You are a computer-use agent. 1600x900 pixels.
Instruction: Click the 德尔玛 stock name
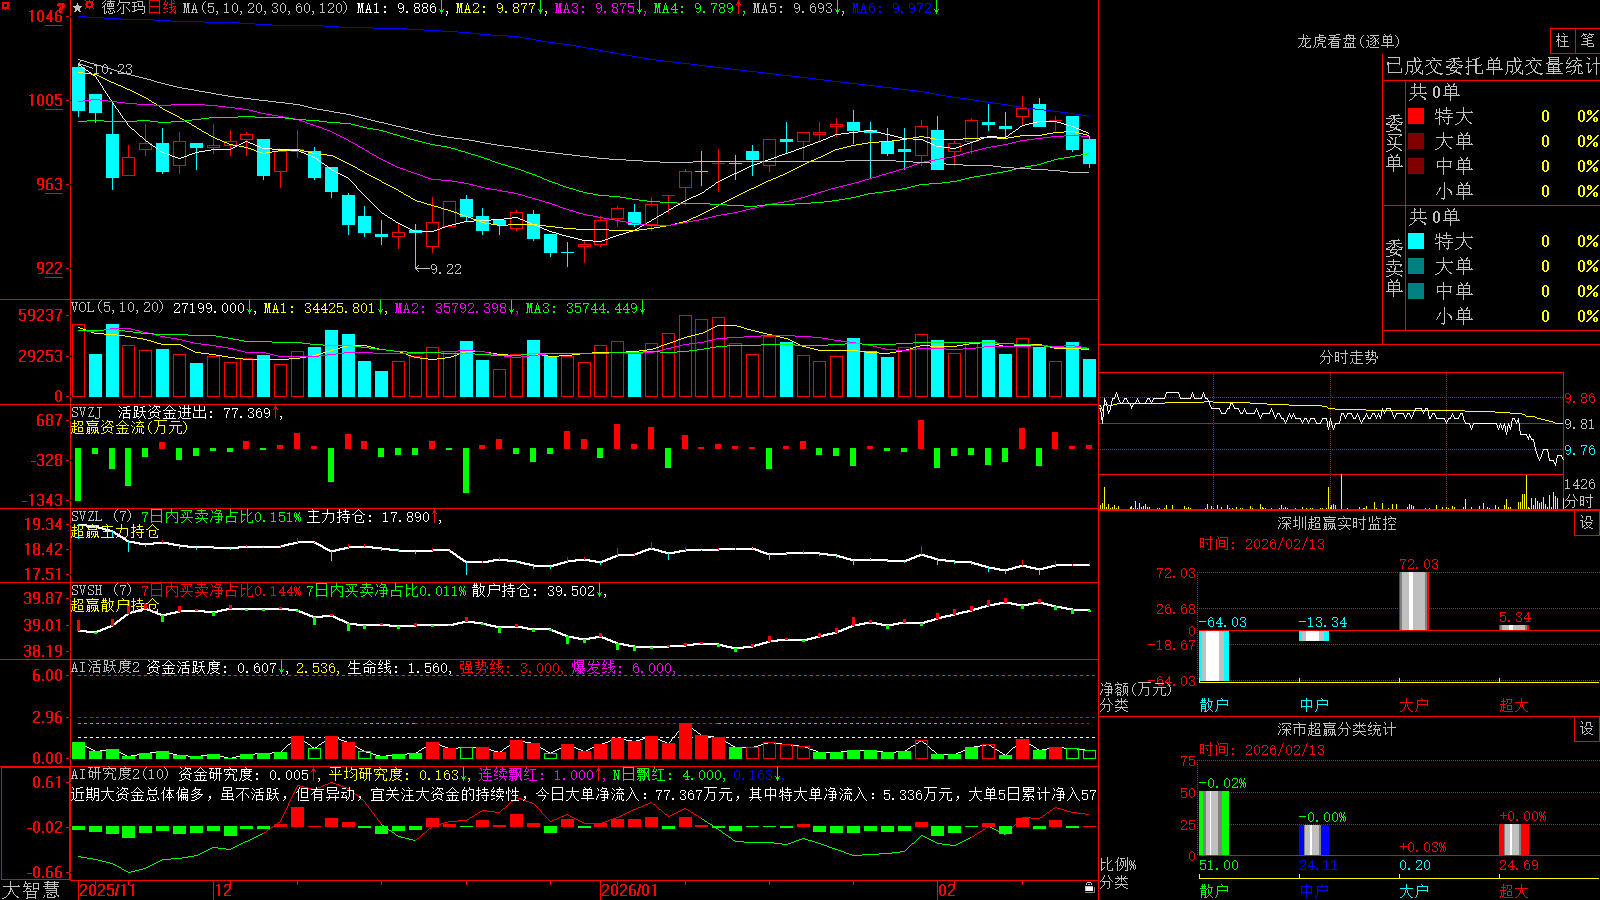[x=123, y=8]
